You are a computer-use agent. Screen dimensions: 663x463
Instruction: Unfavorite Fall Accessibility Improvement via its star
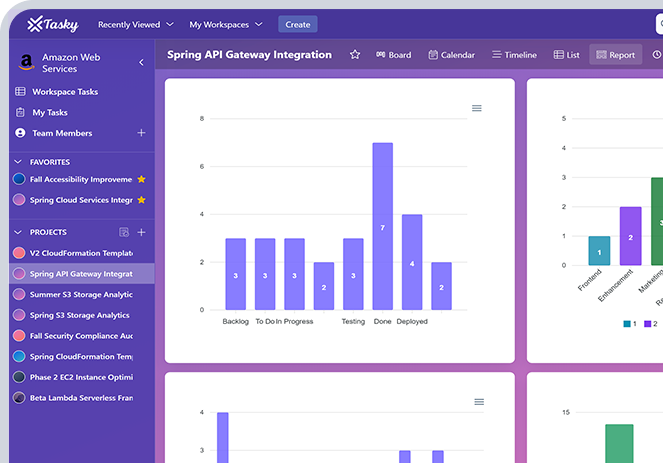(x=142, y=179)
